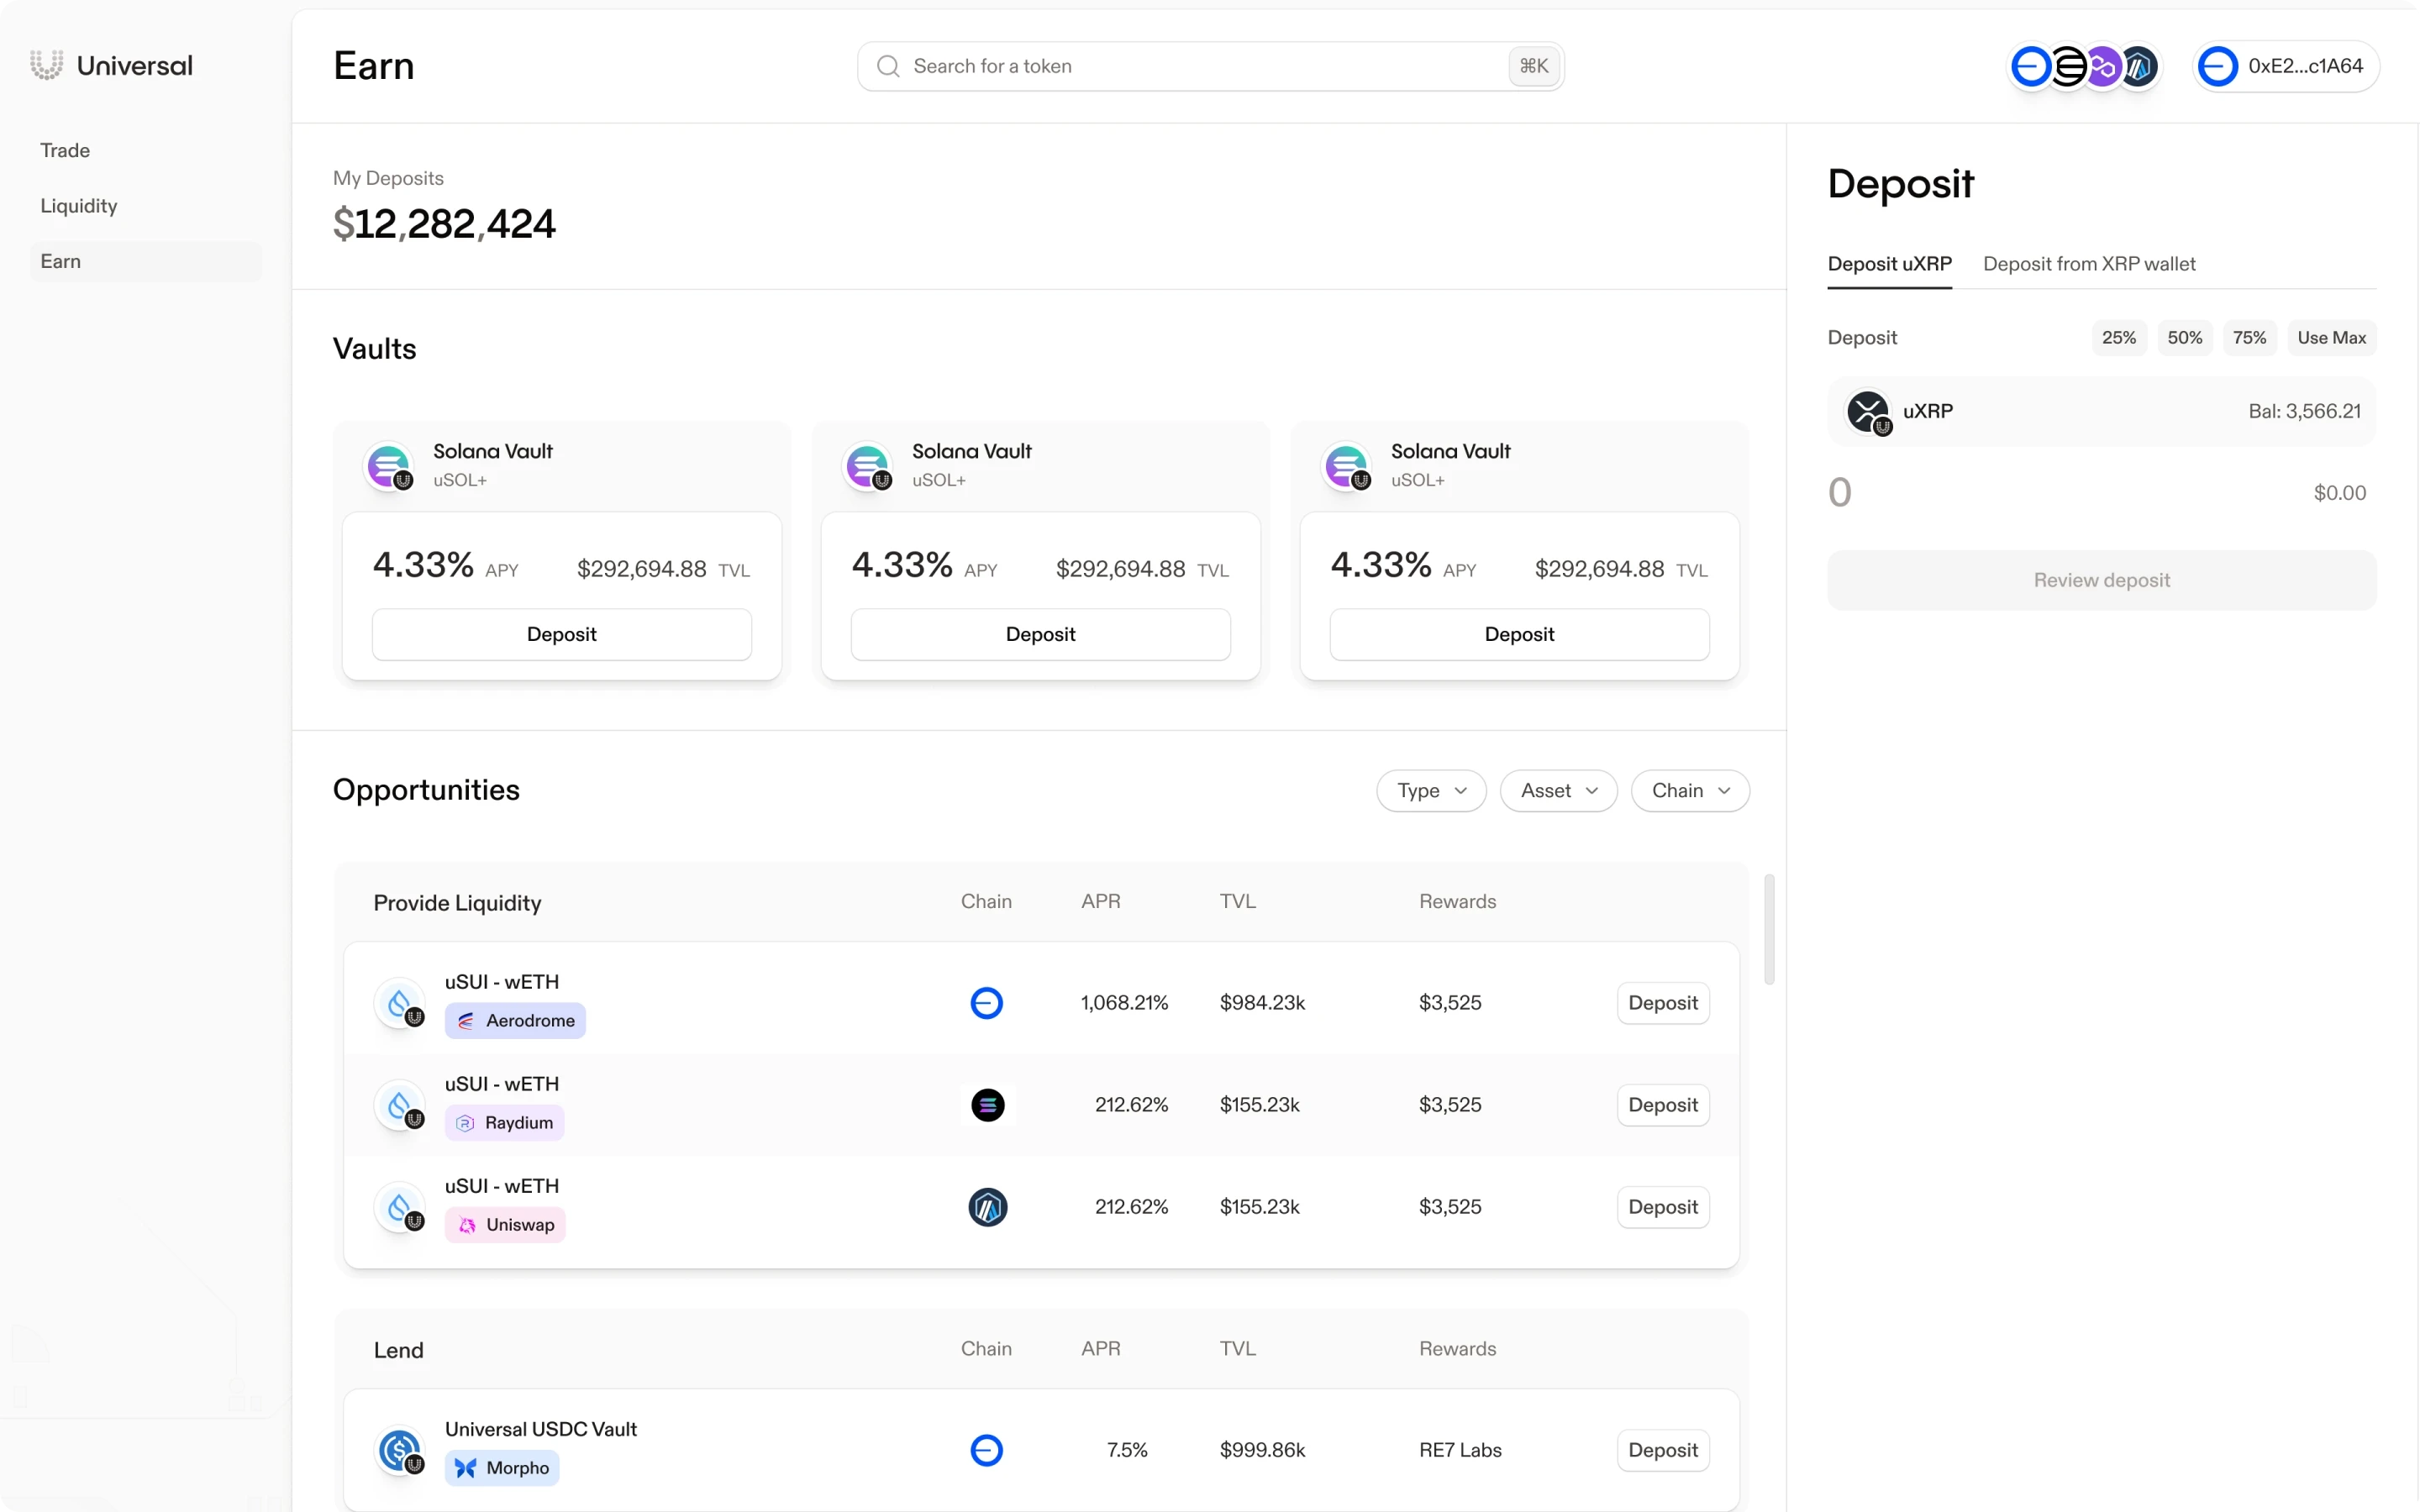Click the Arbitrum chain icon in header
The width and height of the screenshot is (2420, 1512).
2139,67
